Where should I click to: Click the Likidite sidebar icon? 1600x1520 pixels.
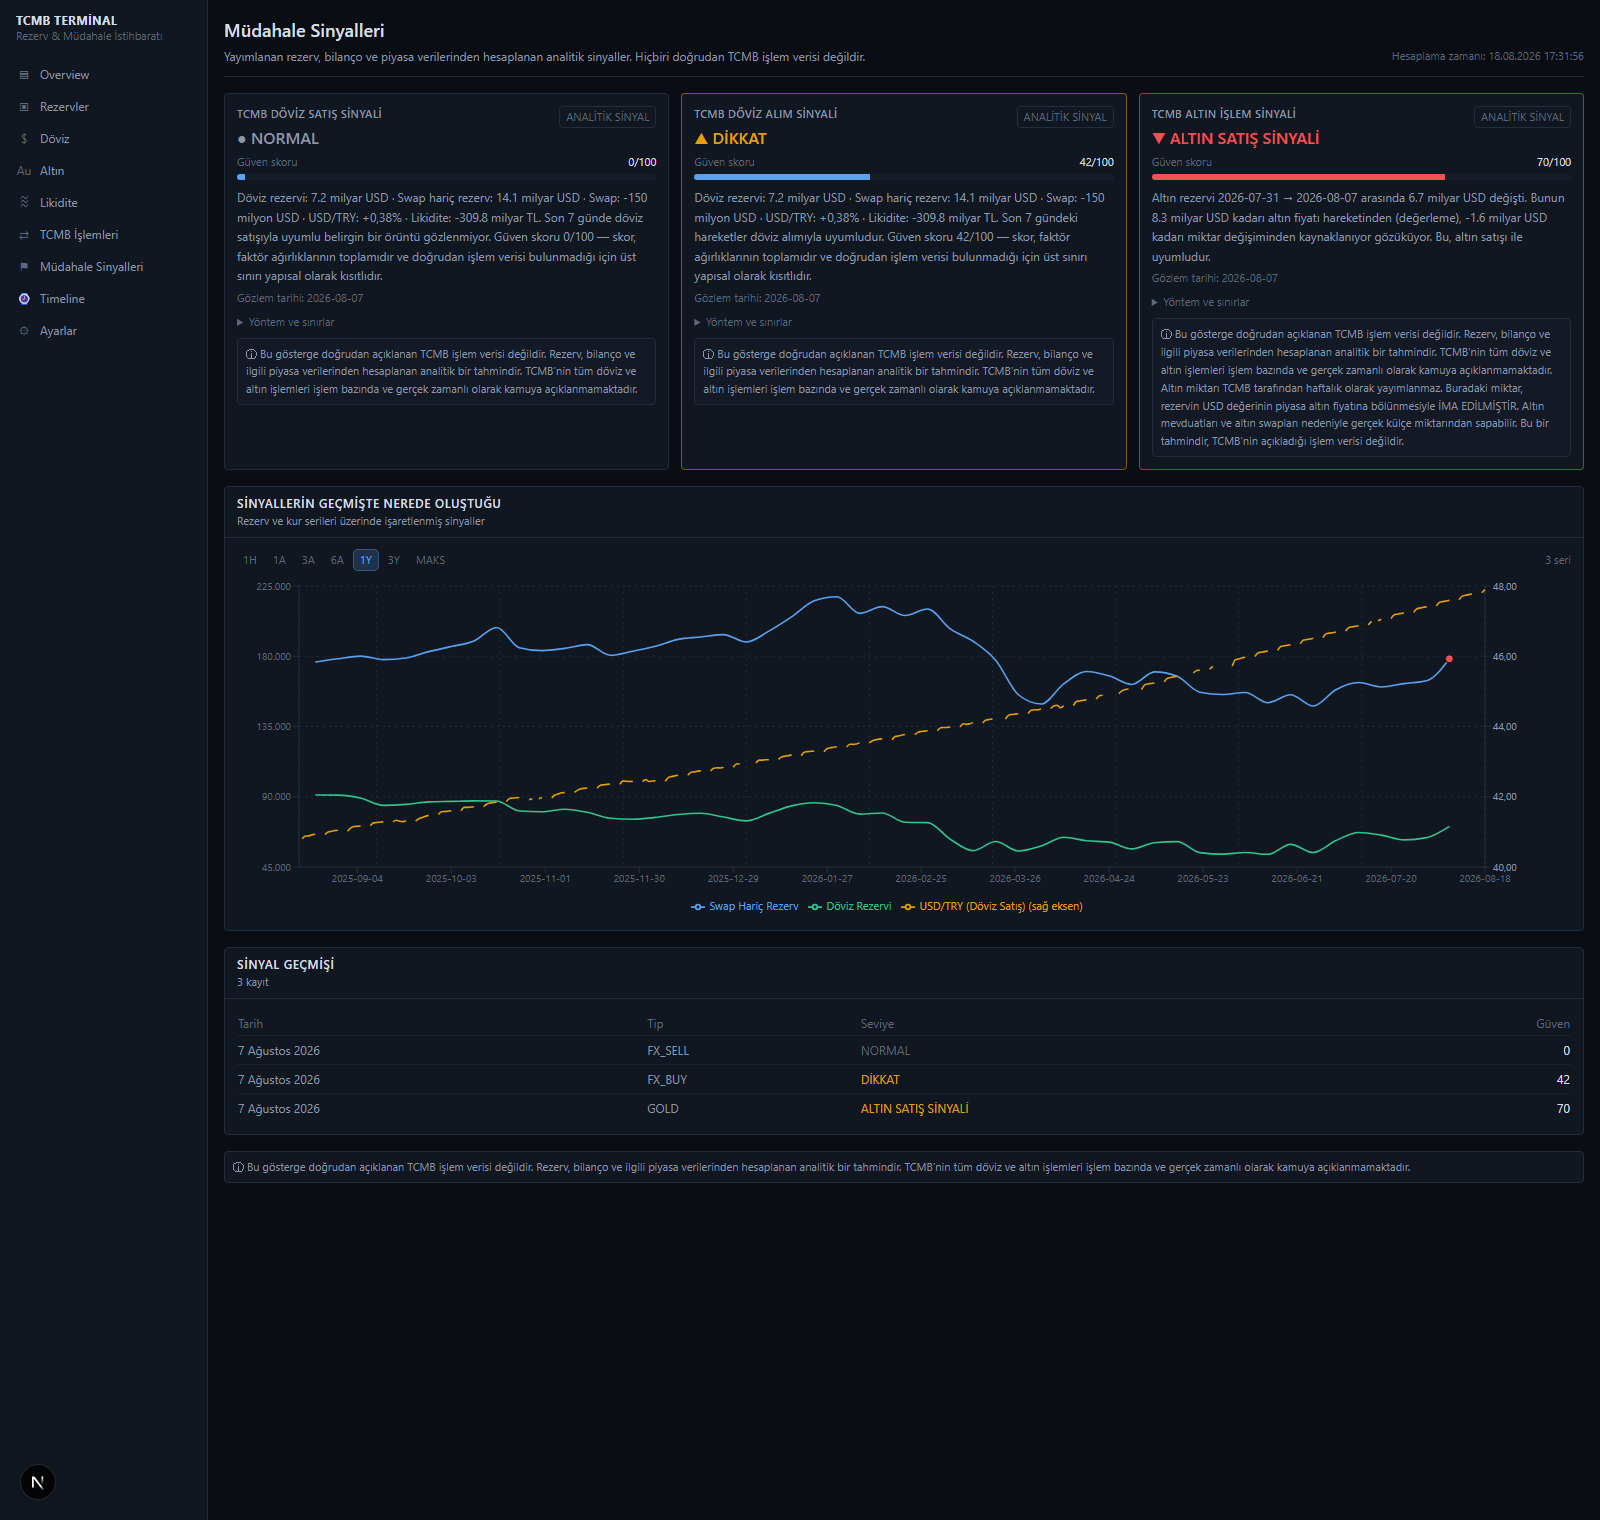(x=24, y=203)
